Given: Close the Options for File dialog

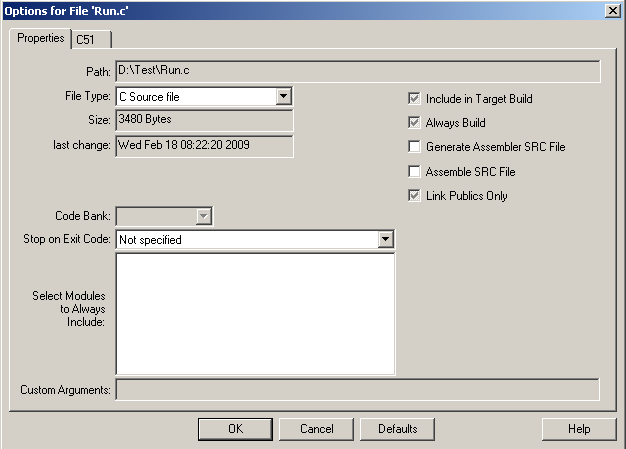Looking at the screenshot, I should [x=612, y=11].
